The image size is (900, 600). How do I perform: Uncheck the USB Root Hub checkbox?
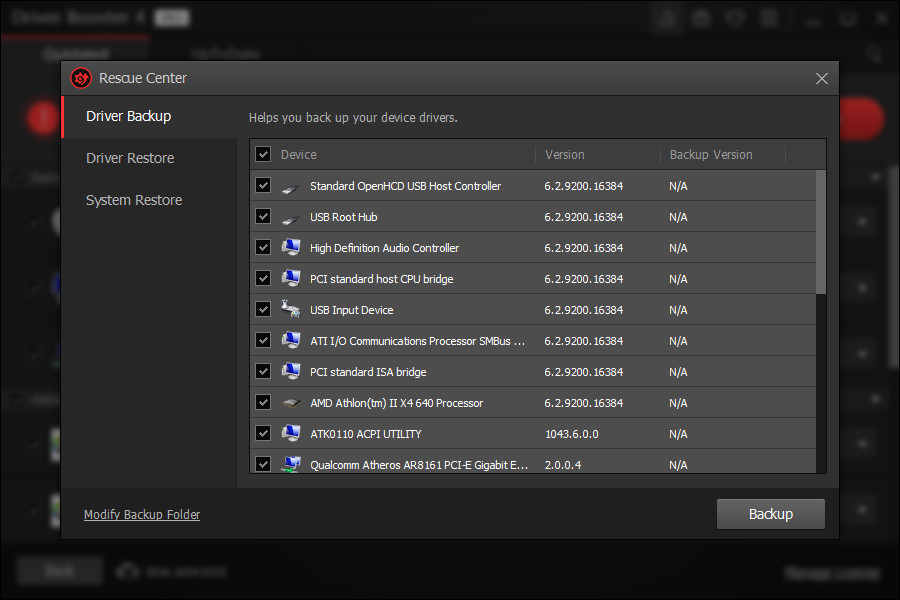(x=263, y=216)
